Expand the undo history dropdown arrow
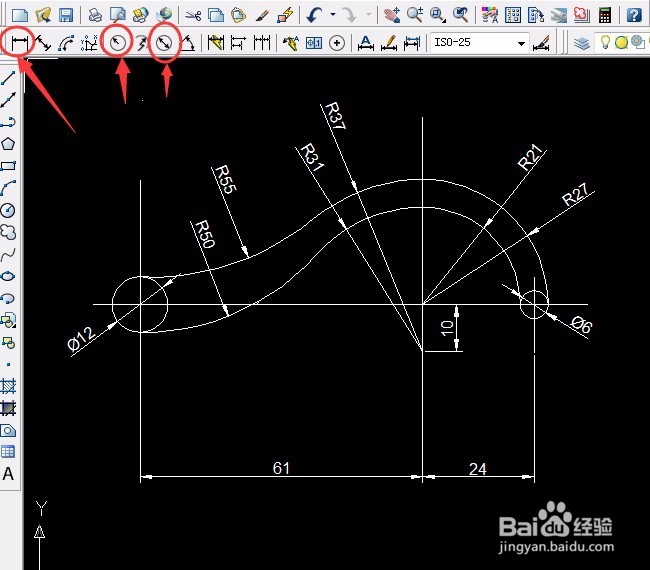 pyautogui.click(x=332, y=15)
